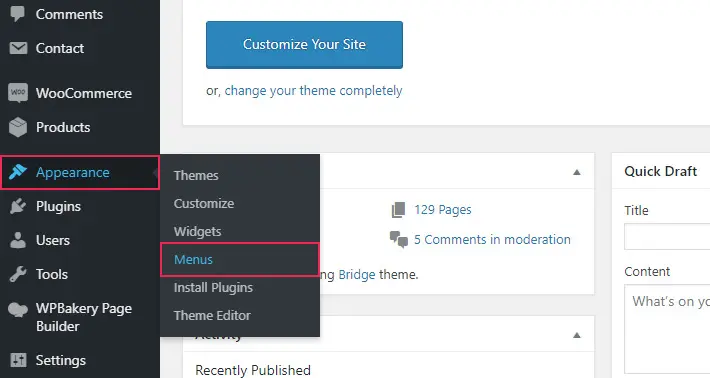Open the Tools sidebar menu
This screenshot has width=710, height=378.
(x=52, y=274)
